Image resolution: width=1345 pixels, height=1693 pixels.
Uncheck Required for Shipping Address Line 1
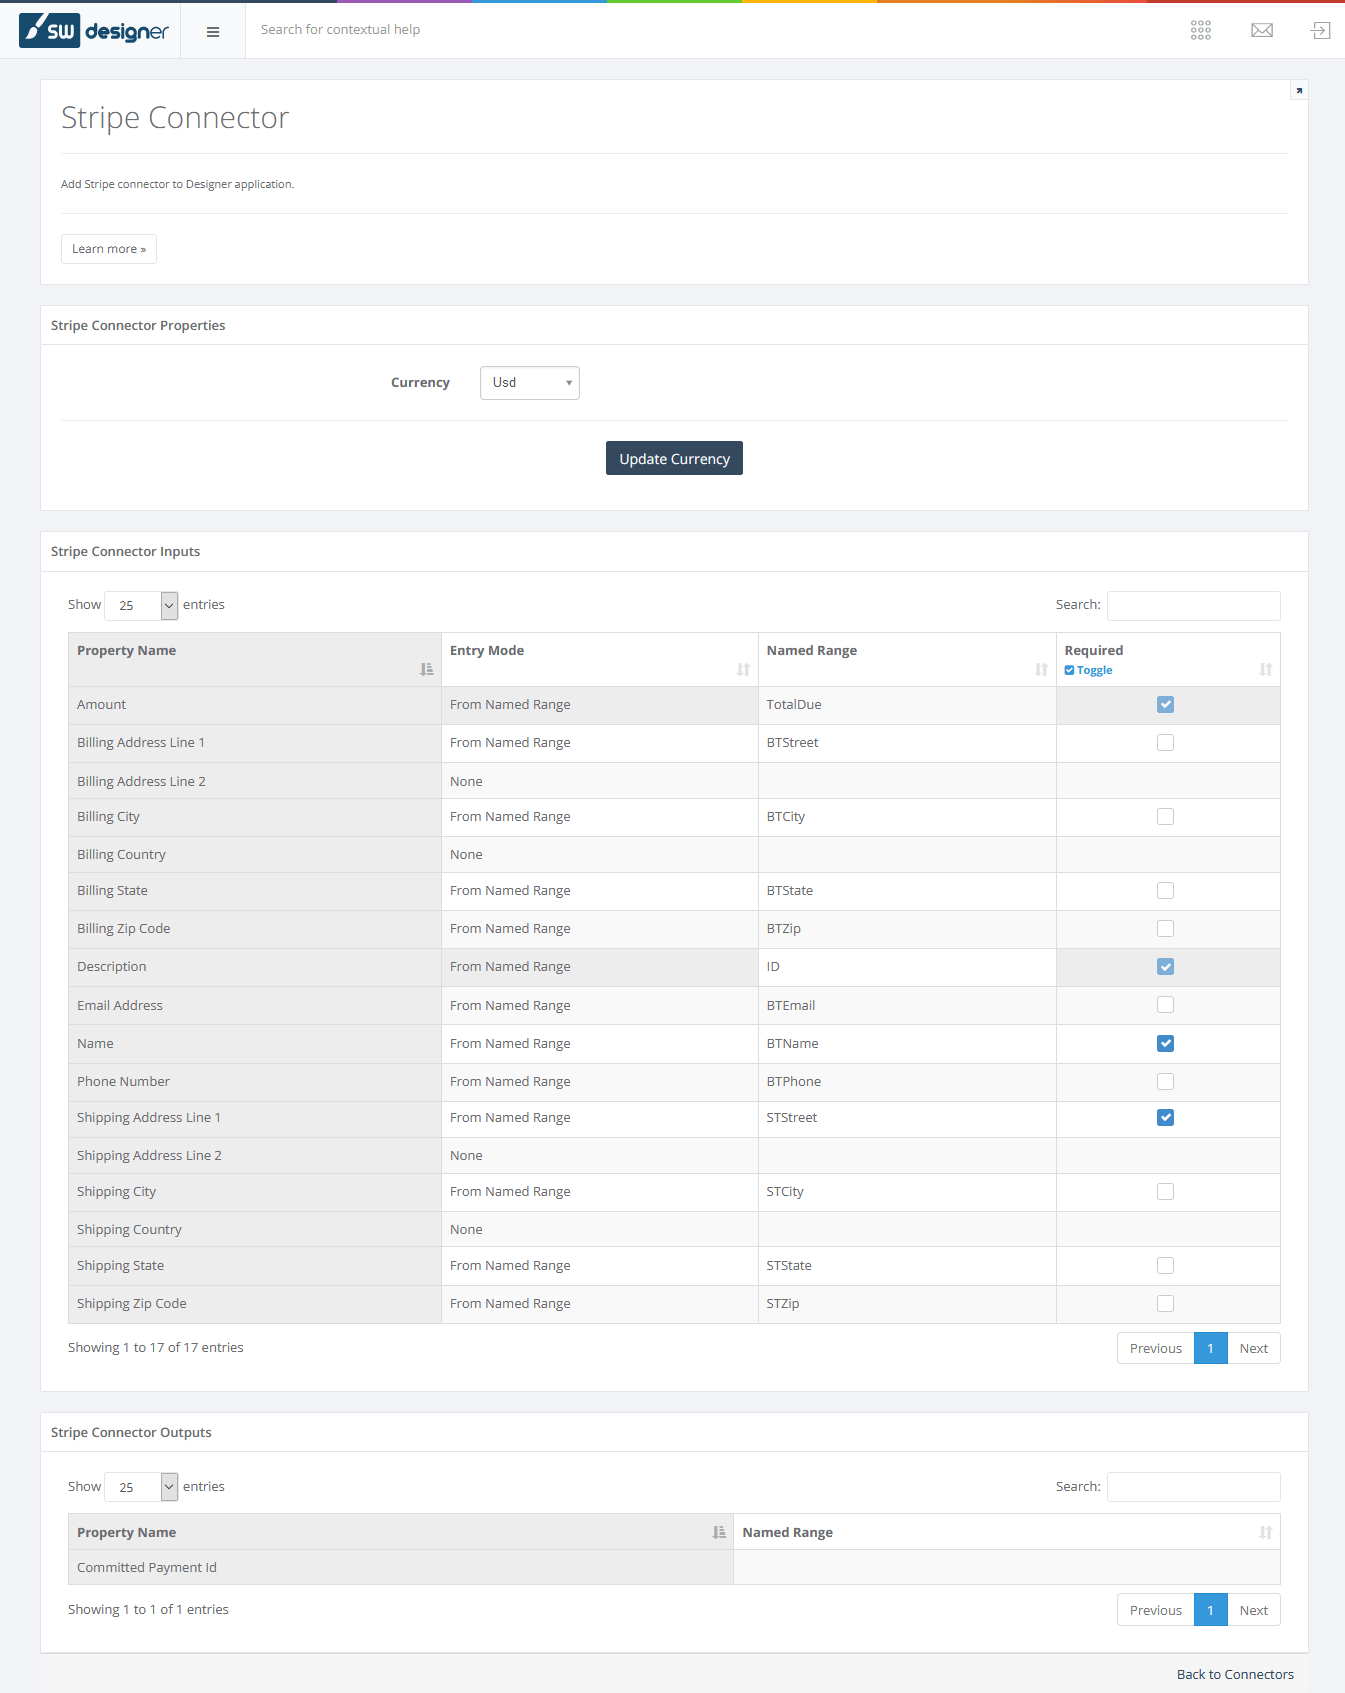(x=1165, y=1118)
